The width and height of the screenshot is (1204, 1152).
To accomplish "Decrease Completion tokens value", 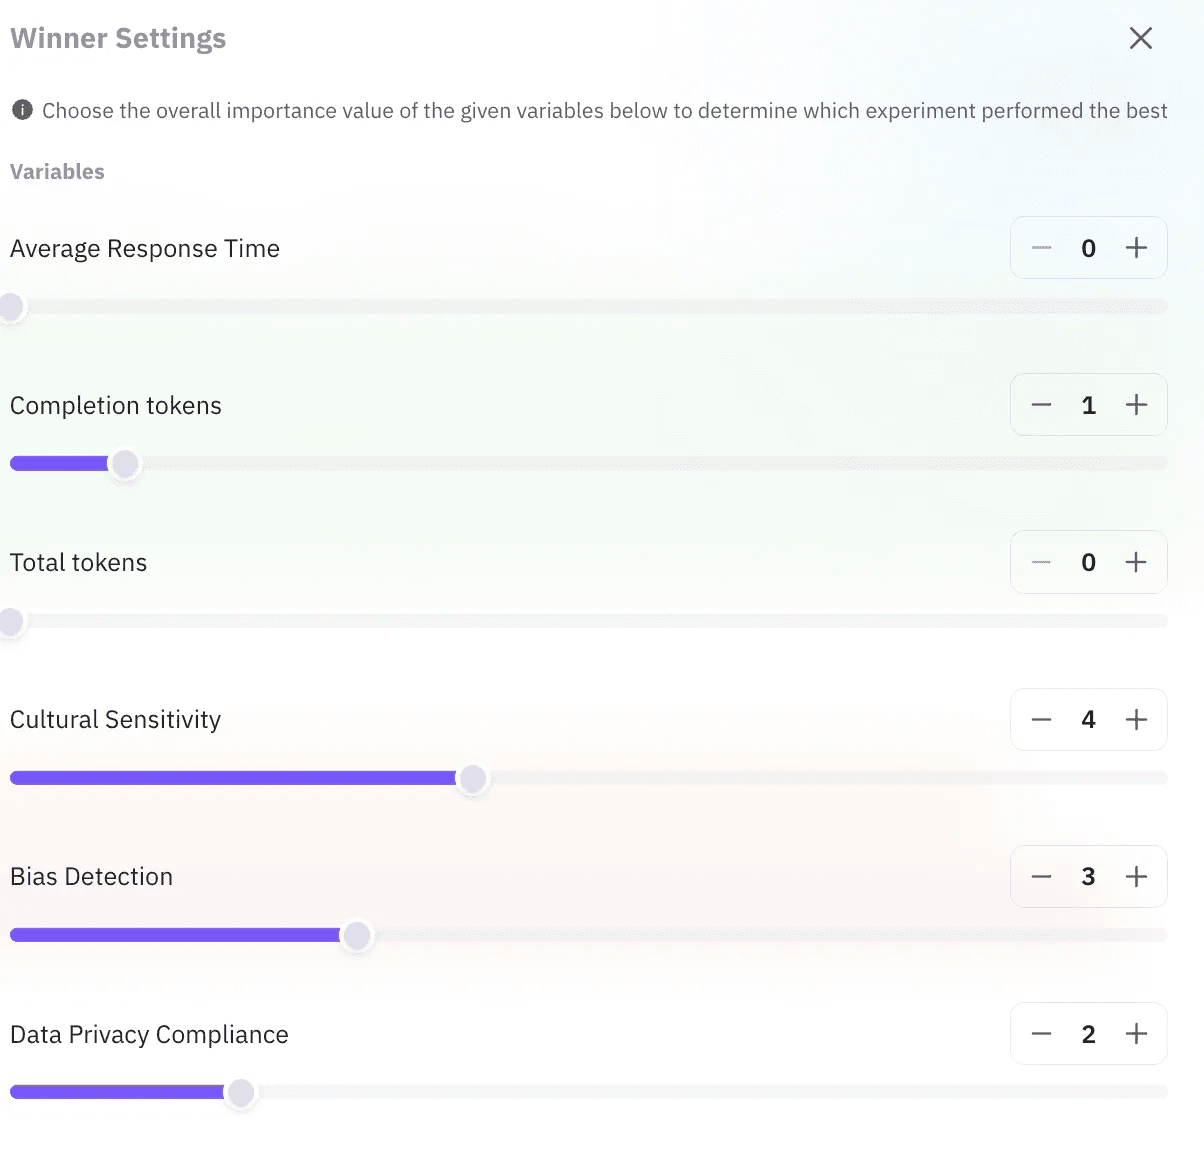I will coord(1041,405).
